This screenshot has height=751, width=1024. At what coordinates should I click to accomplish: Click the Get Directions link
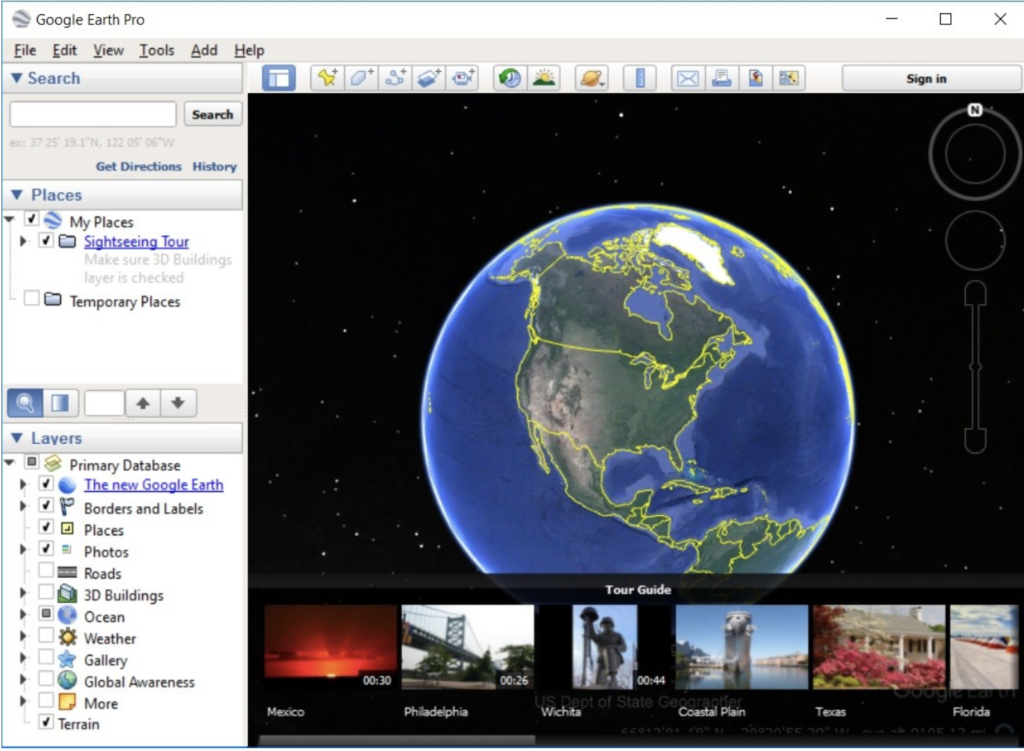[x=138, y=166]
